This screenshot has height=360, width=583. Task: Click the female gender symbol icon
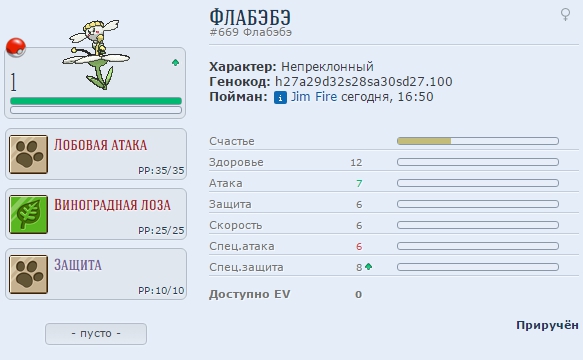click(x=565, y=15)
